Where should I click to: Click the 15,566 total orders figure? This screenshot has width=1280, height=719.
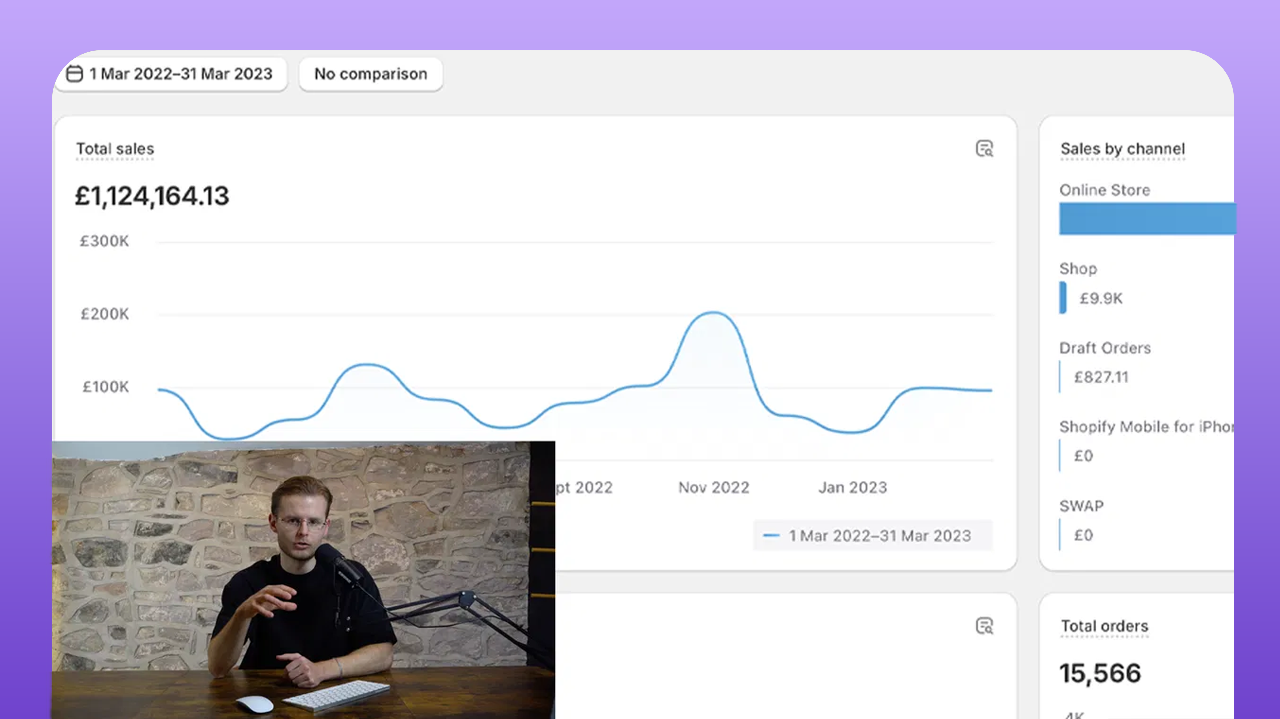1100,673
